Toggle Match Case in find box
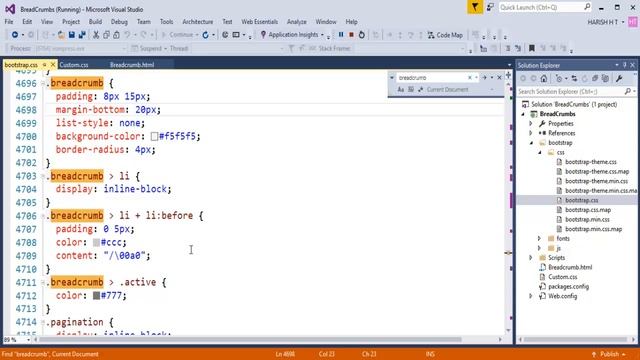This screenshot has width=640, height=360. (x=400, y=89)
